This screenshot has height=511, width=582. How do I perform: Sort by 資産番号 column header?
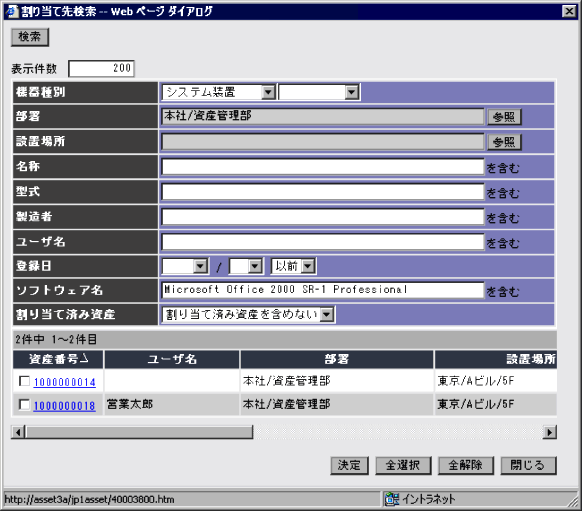[x=58, y=359]
